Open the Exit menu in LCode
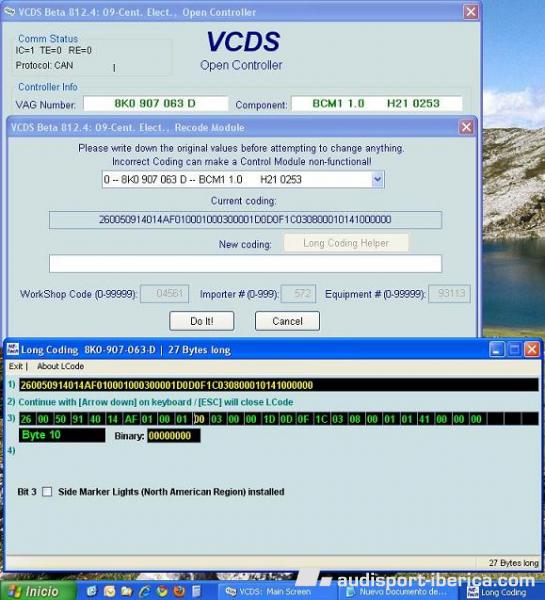 click(16, 366)
